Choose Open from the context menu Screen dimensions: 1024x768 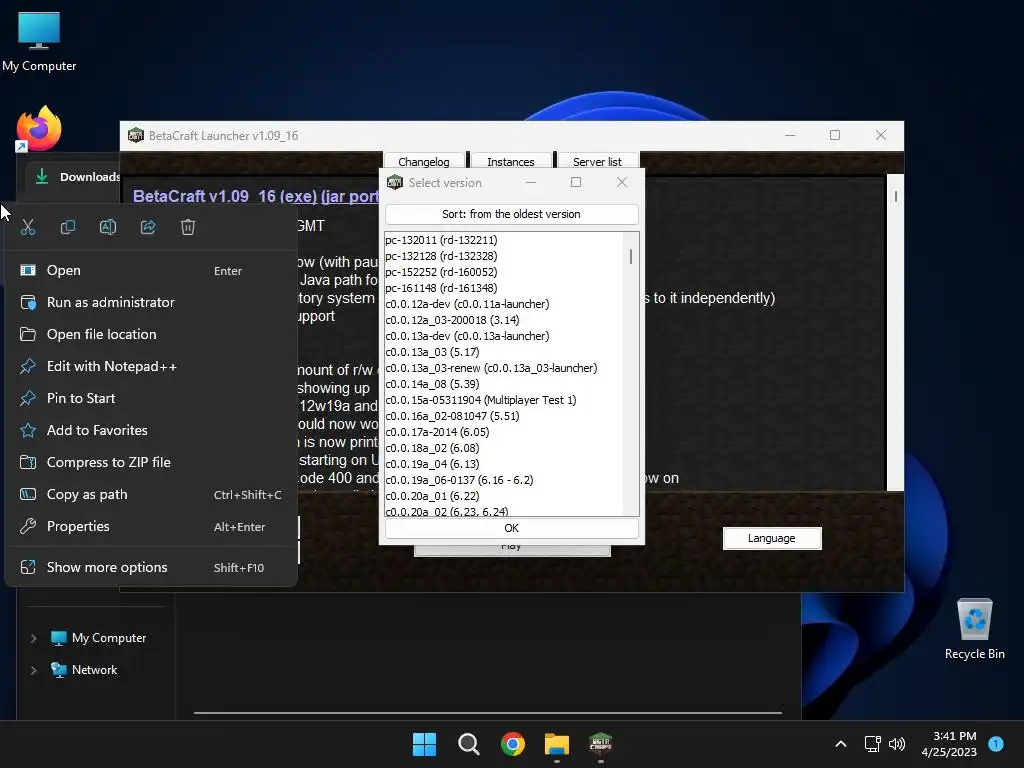pyautogui.click(x=151, y=270)
